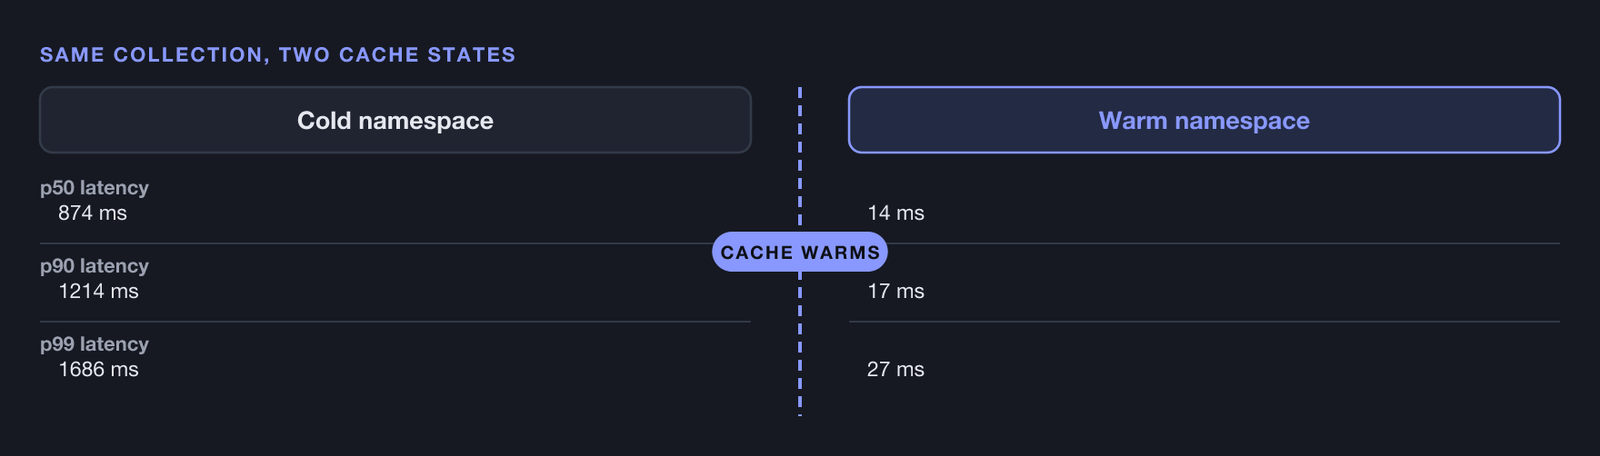Viewport: 1600px width, 456px height.
Task: Click separator between 17 ms and 27 ms
Action: click(1204, 321)
